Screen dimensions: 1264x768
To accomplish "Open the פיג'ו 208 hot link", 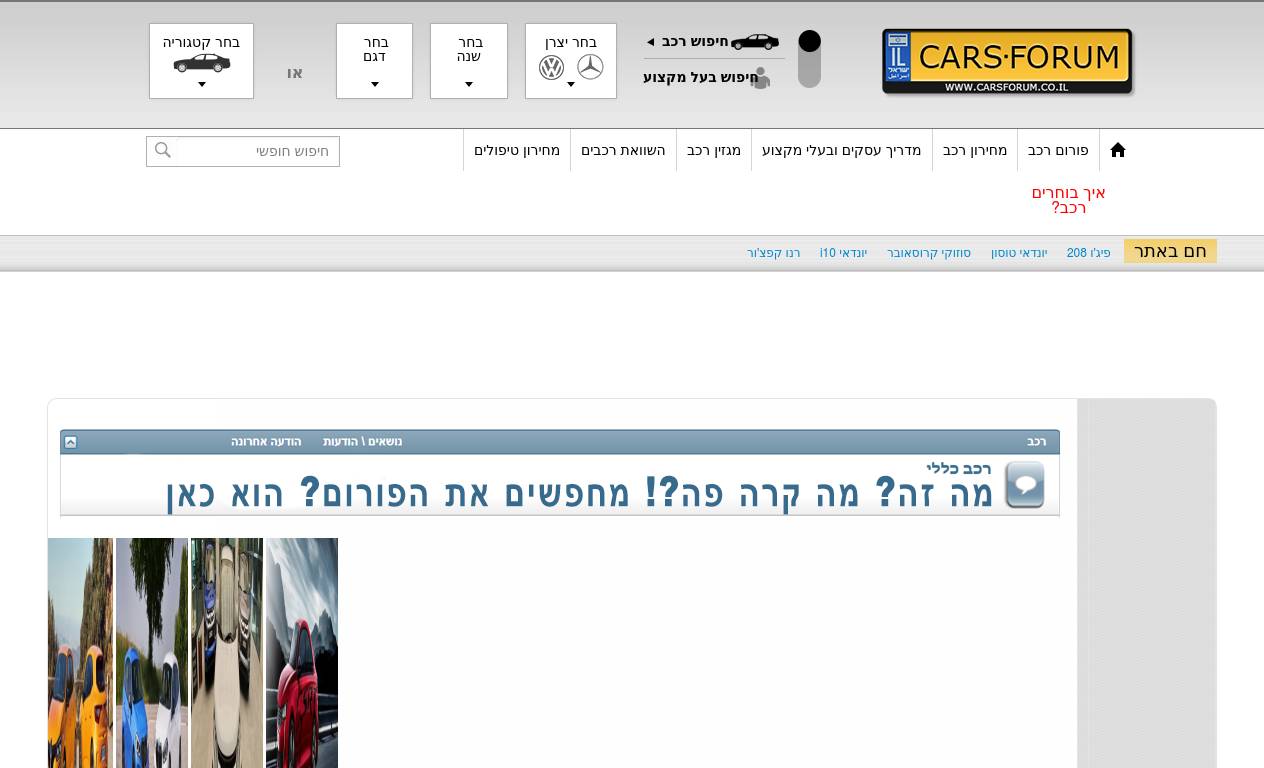I will [1089, 253].
